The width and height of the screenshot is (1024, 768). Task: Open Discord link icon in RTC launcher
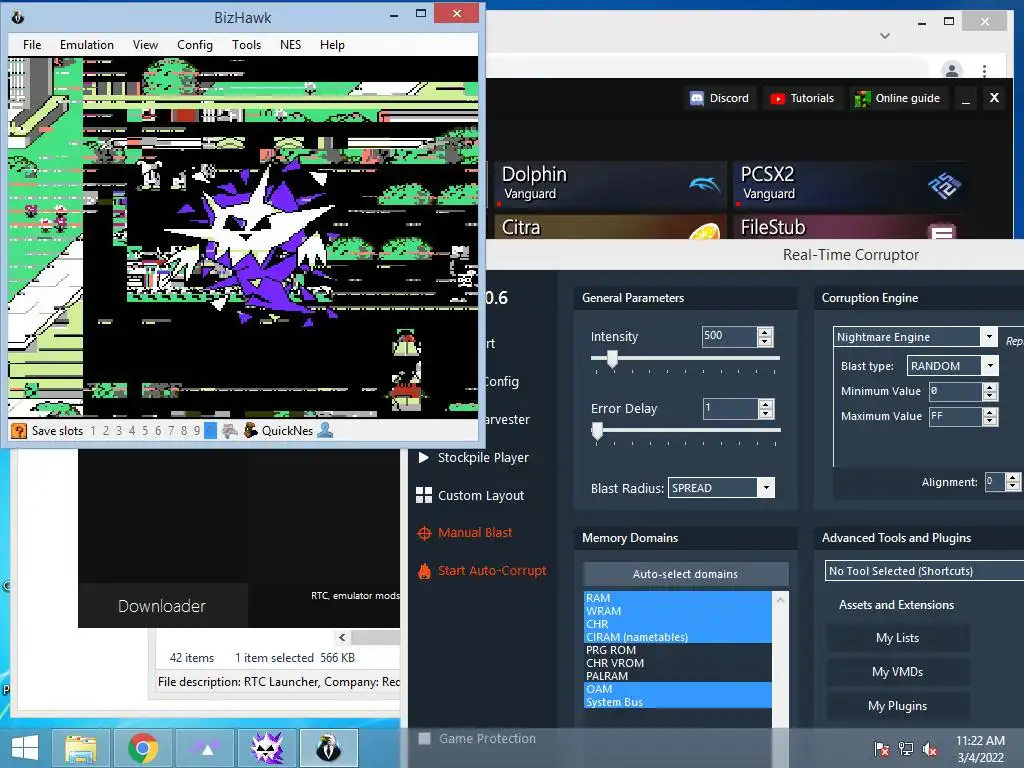[x=697, y=99]
